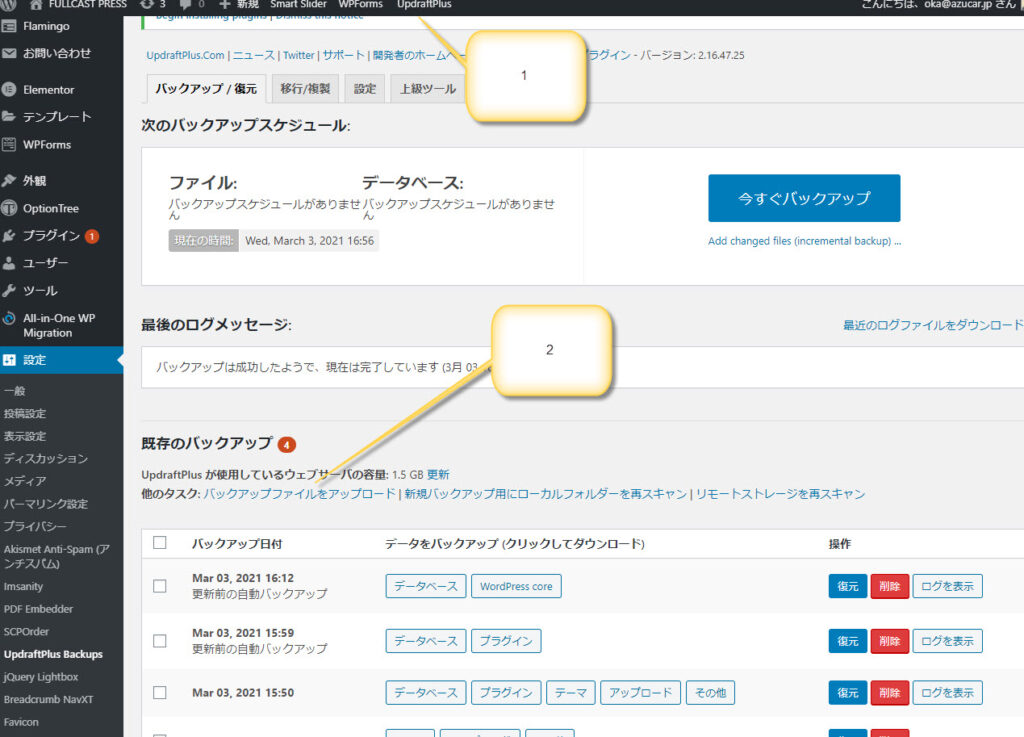This screenshot has width=1024, height=737.
Task: Open the プライバシー submenu item
Action: click(35, 526)
